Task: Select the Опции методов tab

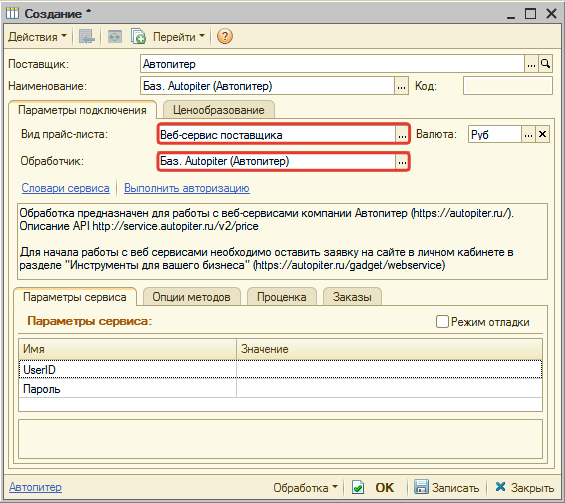Action: pyautogui.click(x=191, y=297)
